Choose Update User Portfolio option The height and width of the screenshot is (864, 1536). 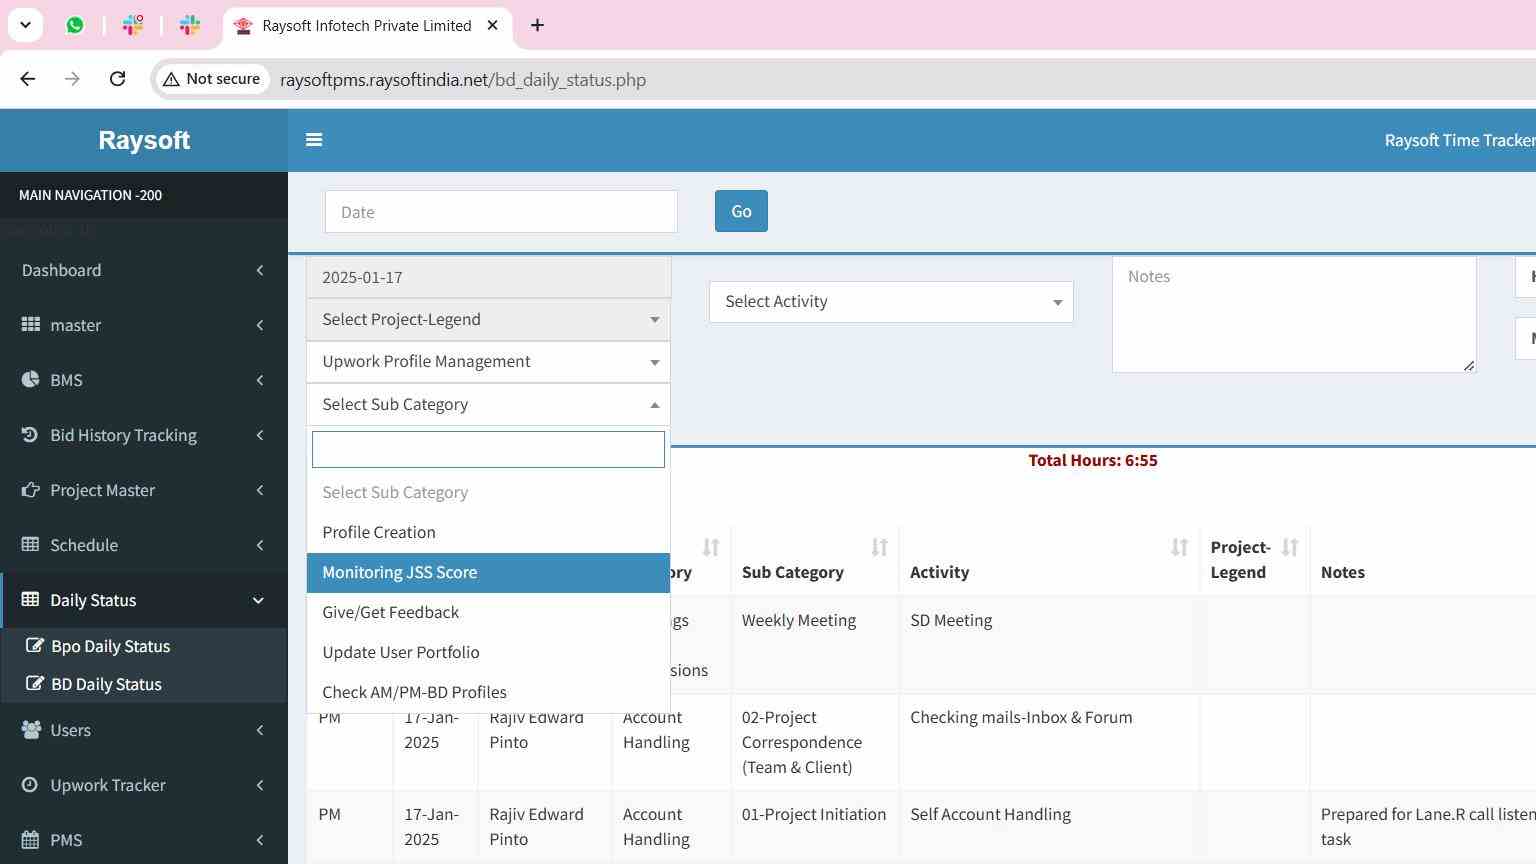pos(488,652)
